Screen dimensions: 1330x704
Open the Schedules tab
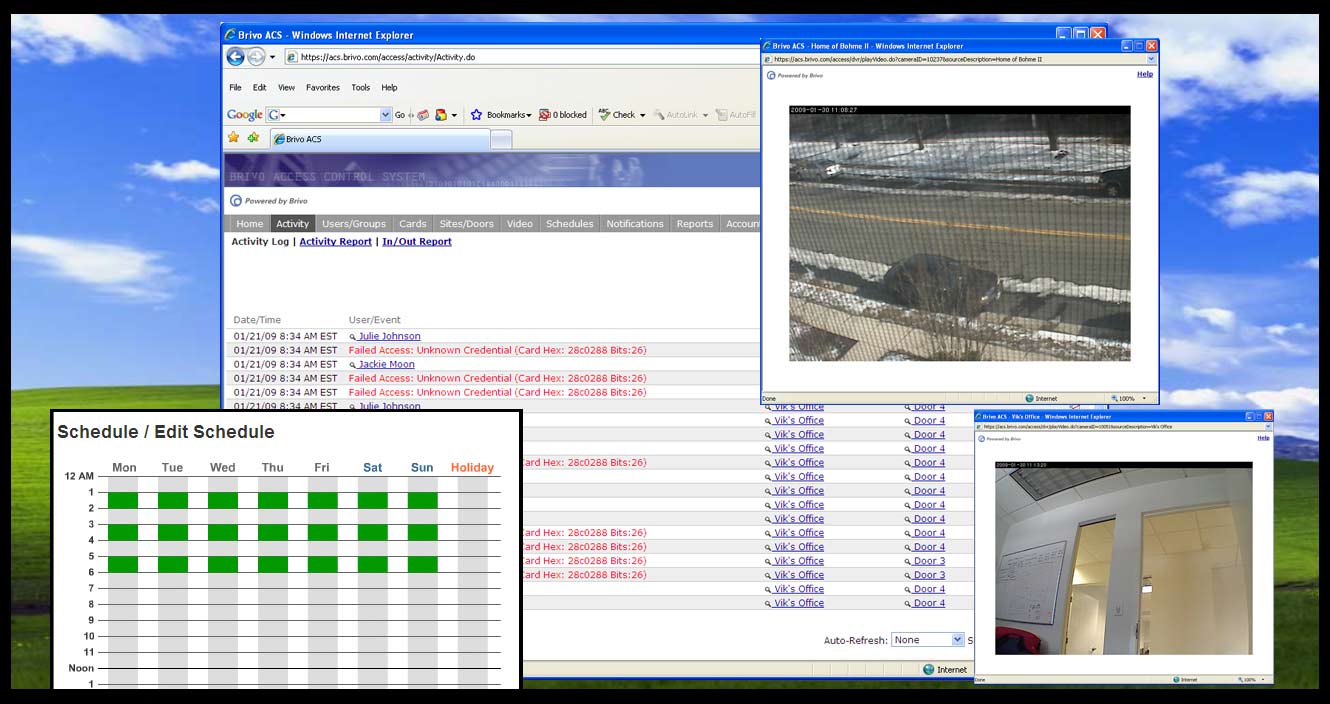[570, 224]
